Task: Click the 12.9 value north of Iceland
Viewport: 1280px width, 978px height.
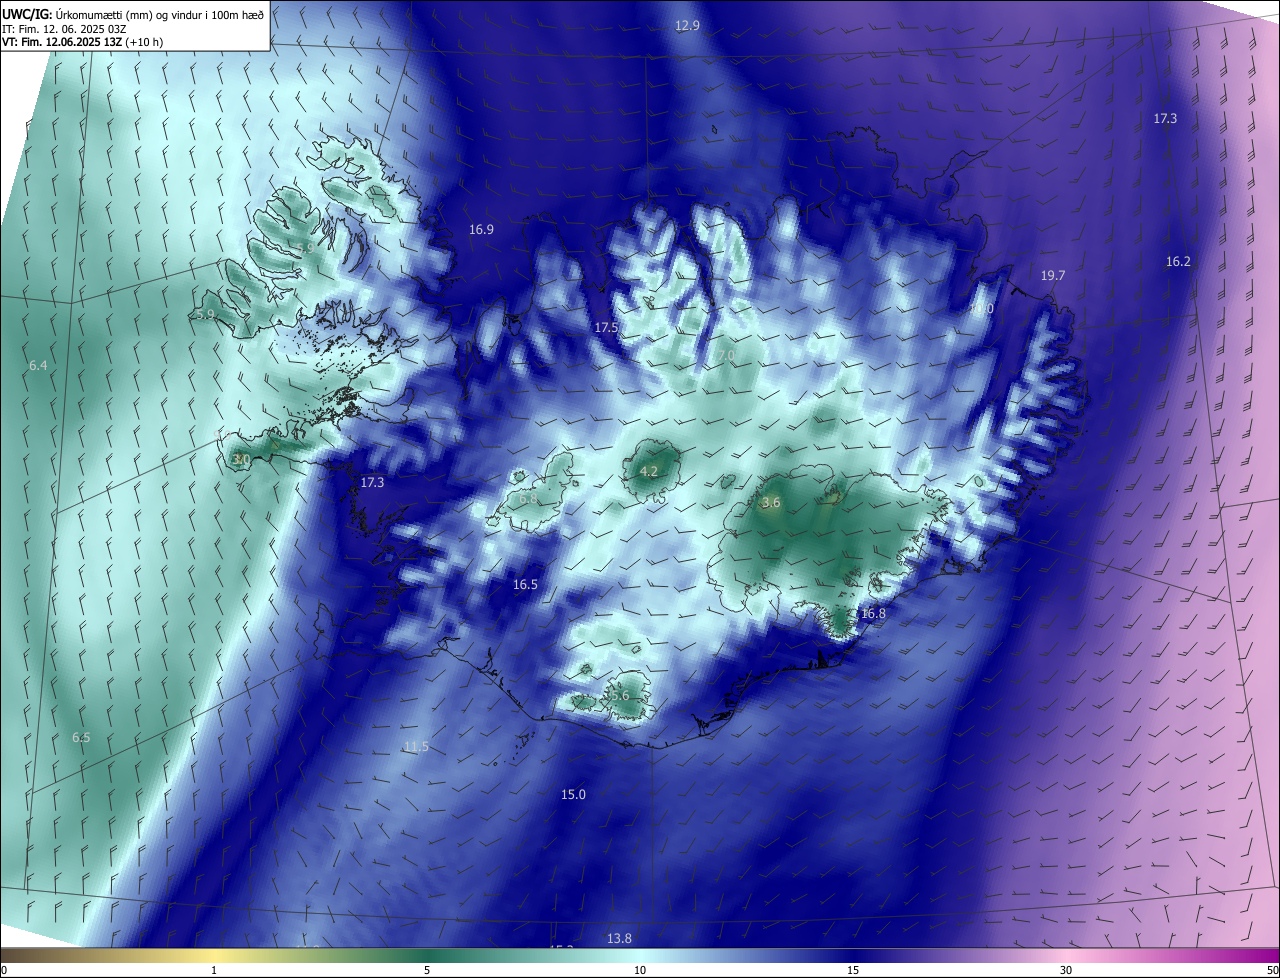Action: pos(687,26)
